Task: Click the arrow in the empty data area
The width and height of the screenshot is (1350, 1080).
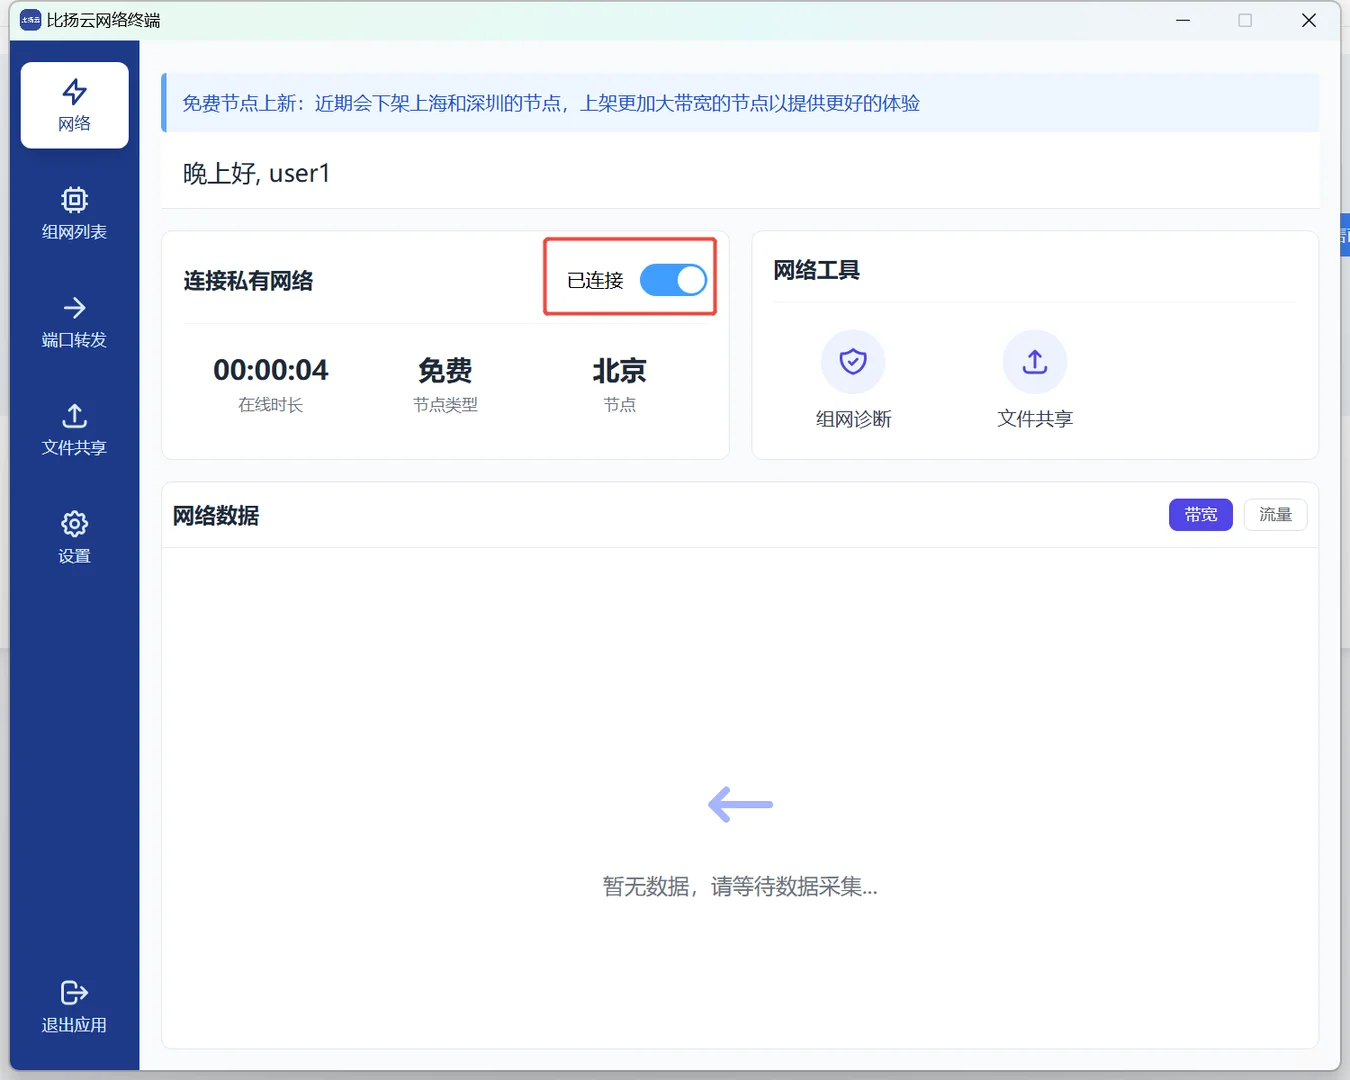Action: tap(741, 804)
